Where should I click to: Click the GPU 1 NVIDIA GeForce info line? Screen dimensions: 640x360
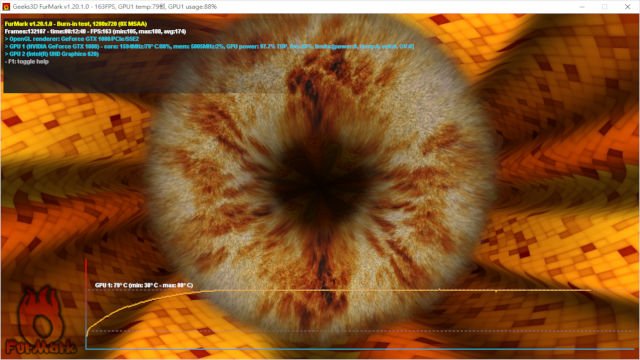209,47
